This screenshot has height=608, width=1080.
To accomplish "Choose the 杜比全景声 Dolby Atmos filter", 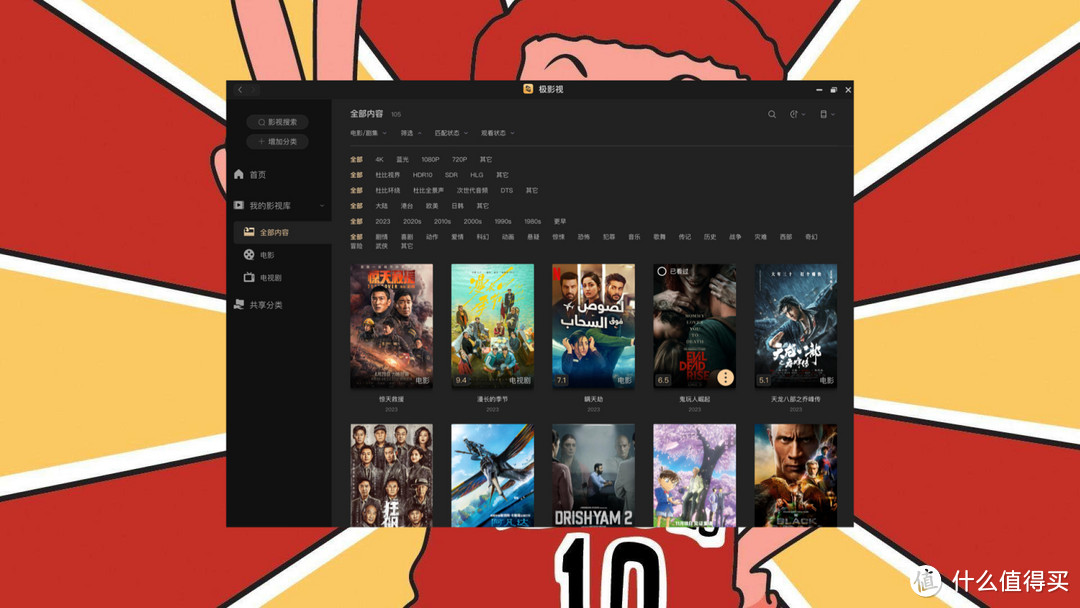I will (428, 191).
